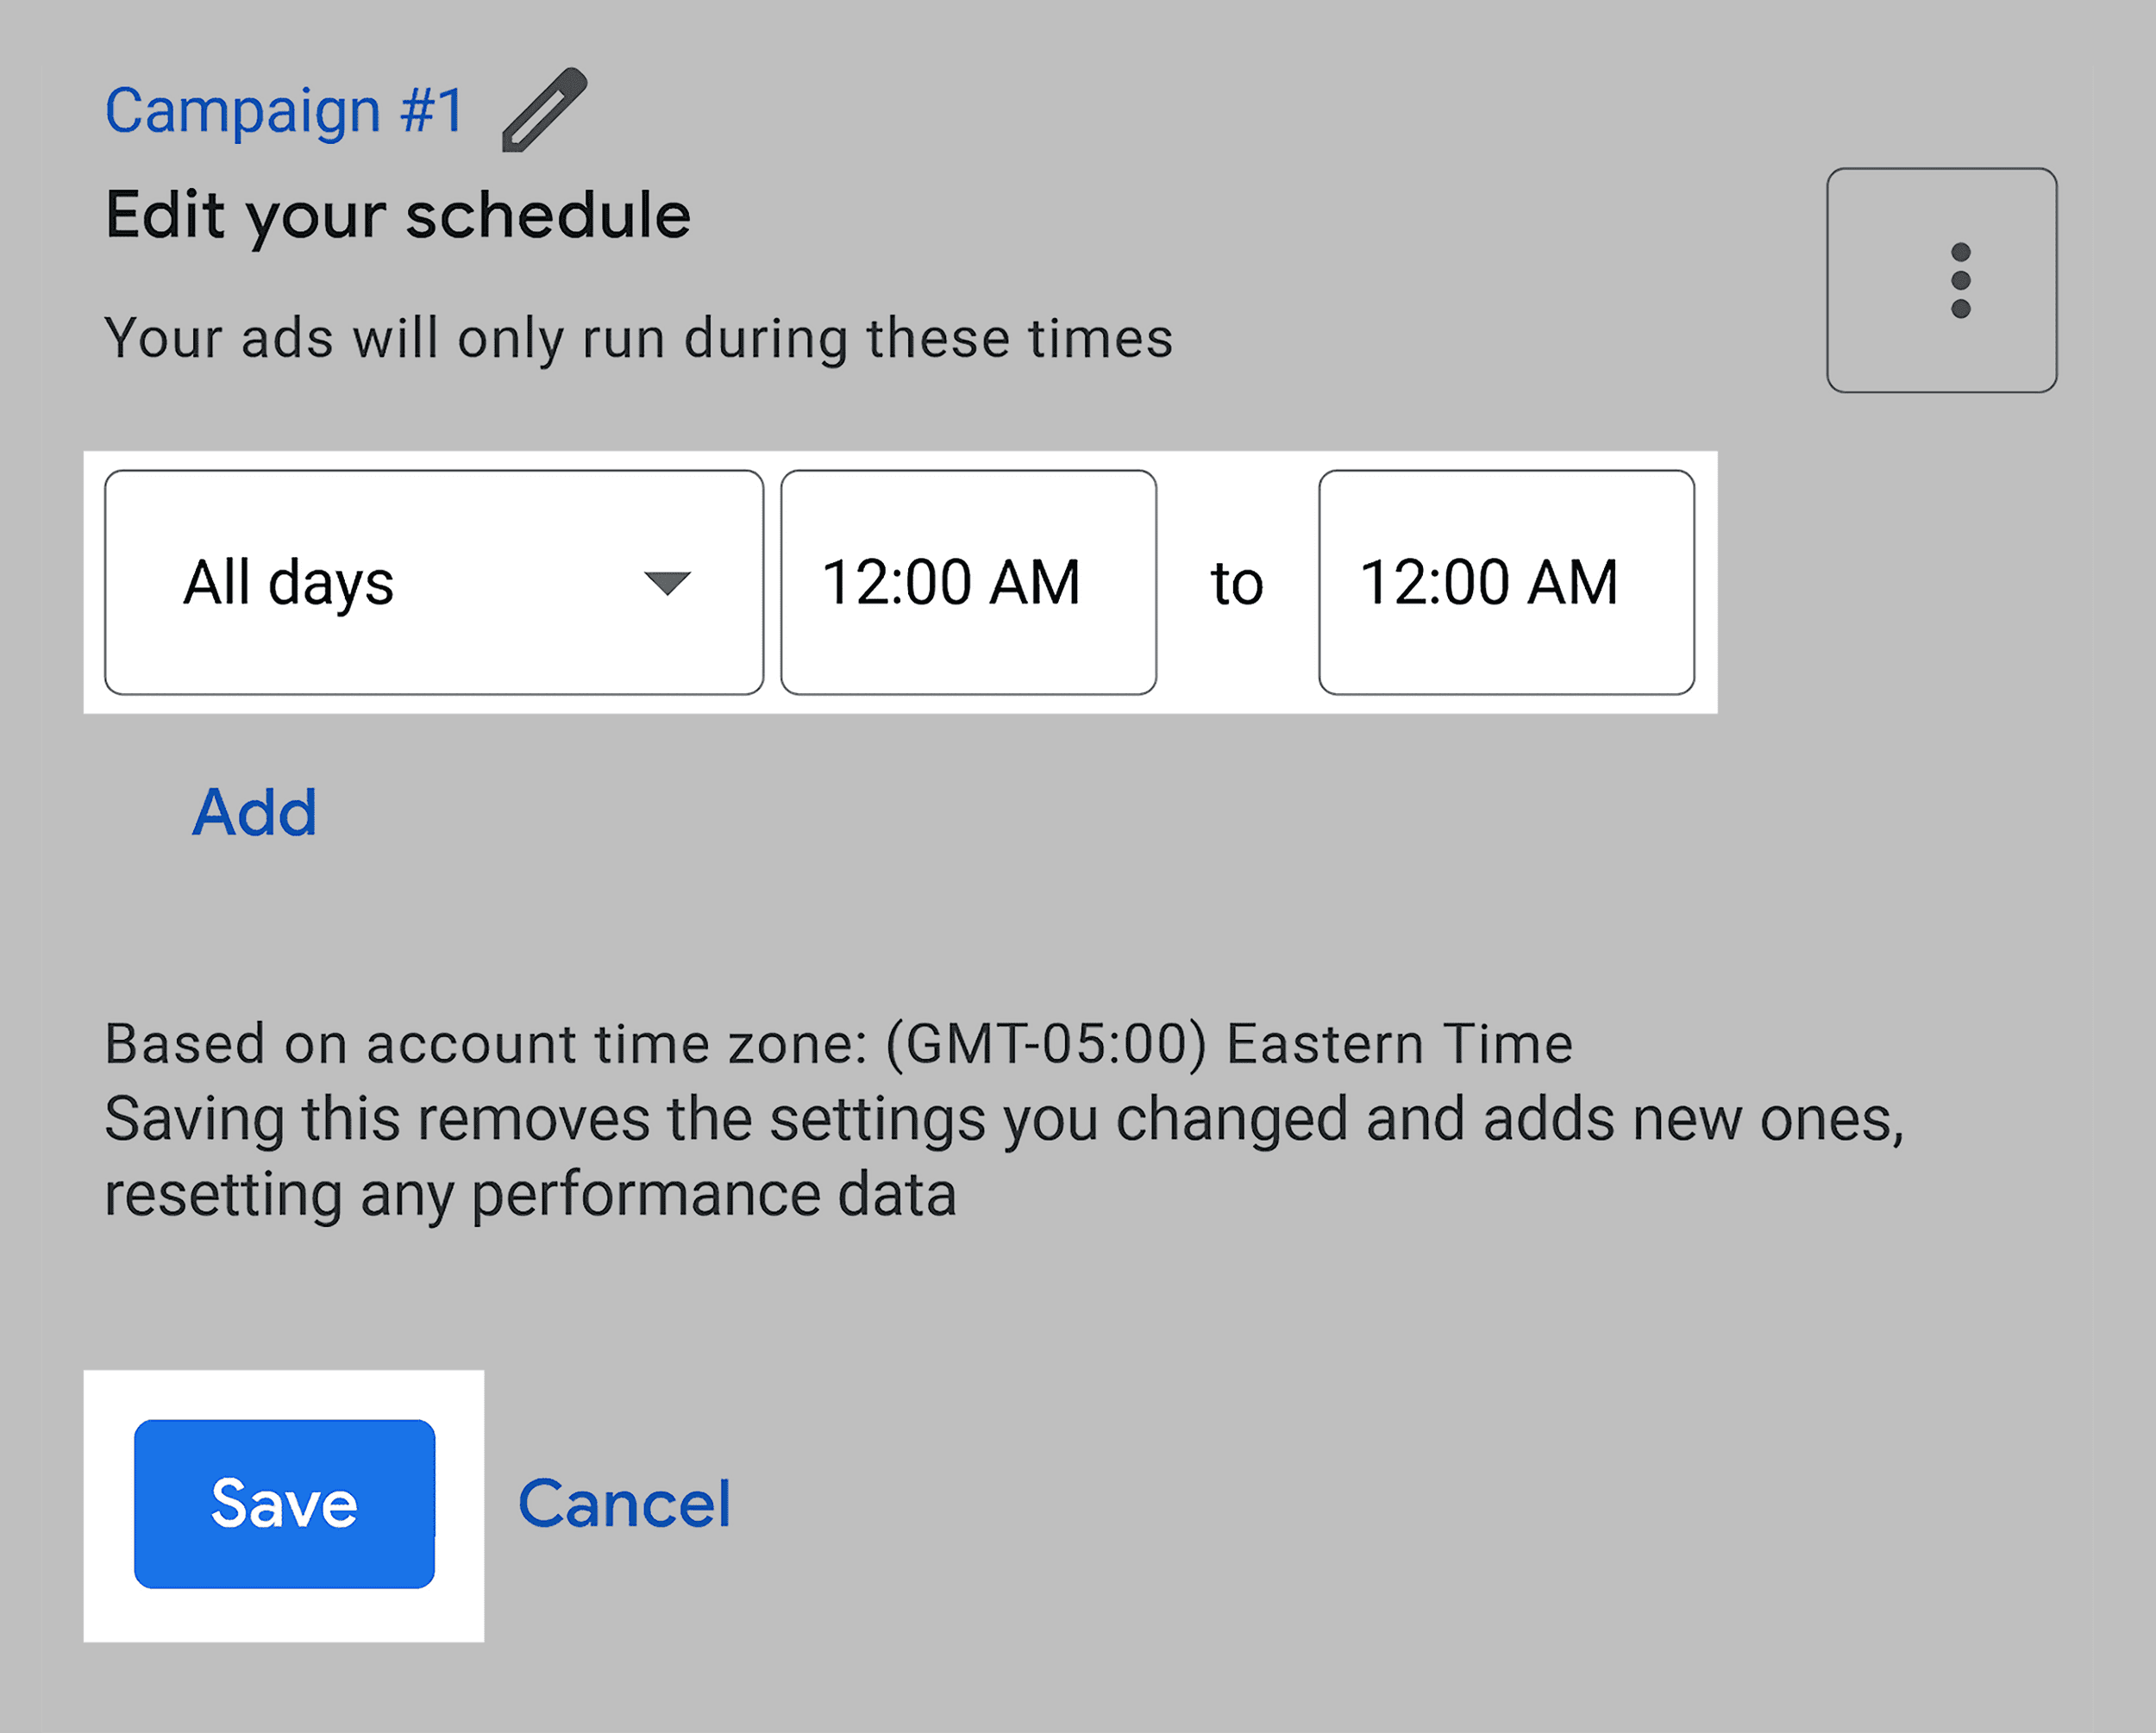Click the "Edit your schedule" heading

point(398,215)
